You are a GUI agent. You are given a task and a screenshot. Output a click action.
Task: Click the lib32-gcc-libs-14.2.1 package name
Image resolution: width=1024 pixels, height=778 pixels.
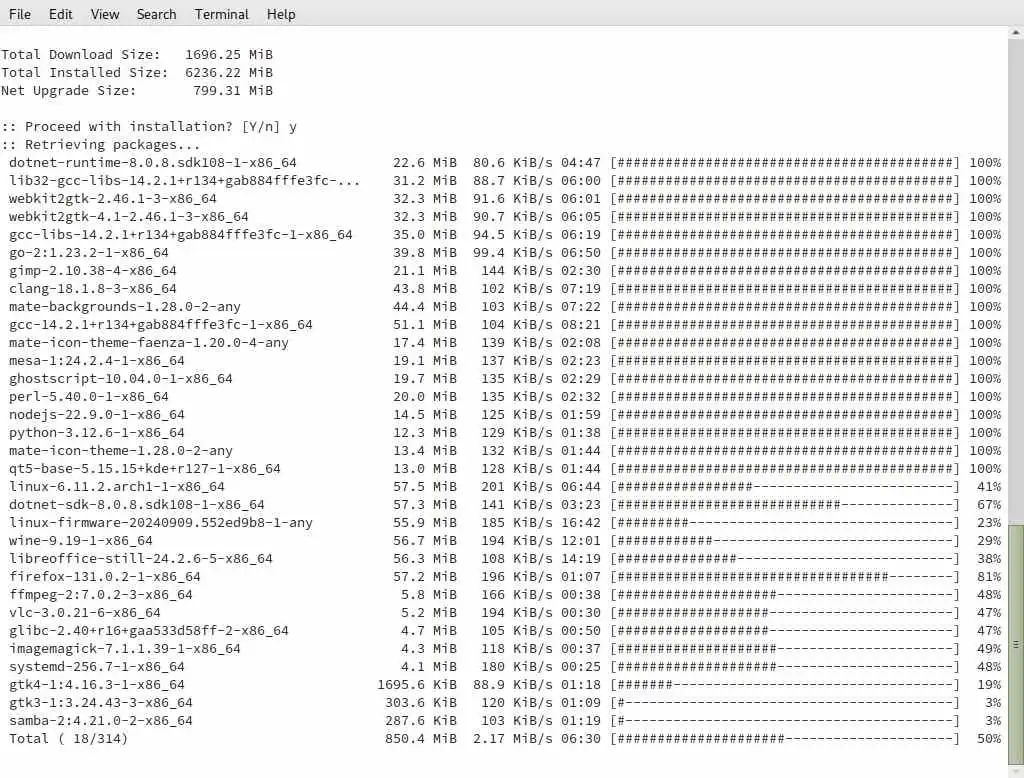(x=184, y=180)
